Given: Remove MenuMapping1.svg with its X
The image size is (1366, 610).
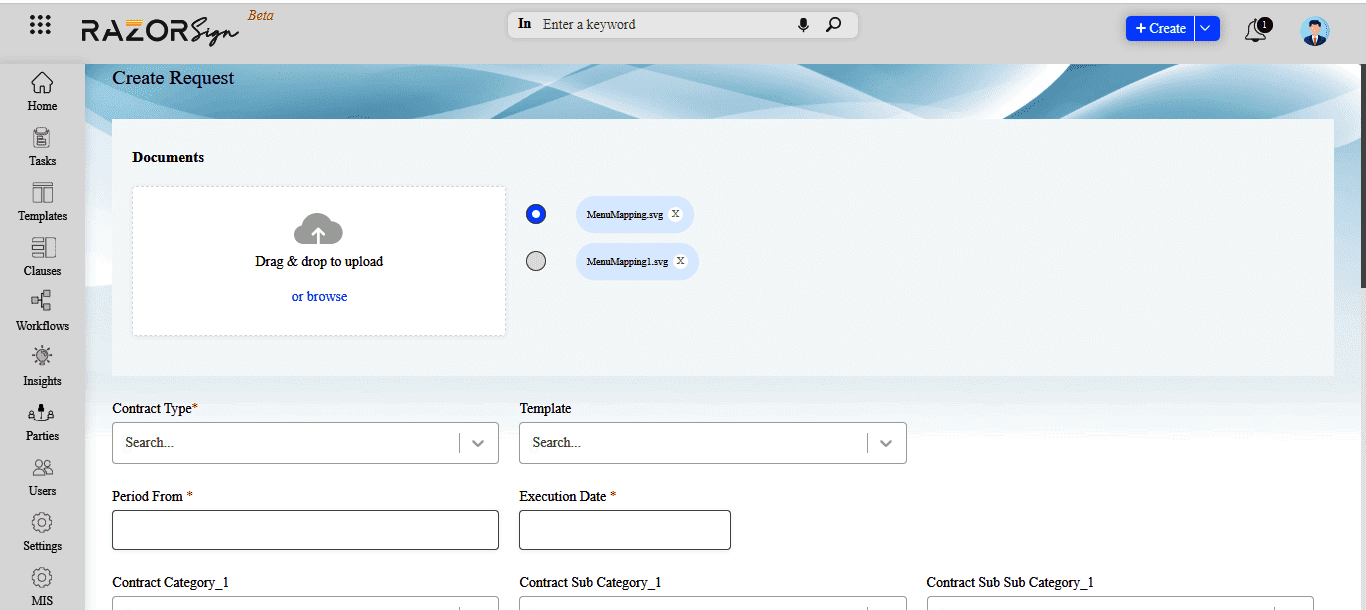Looking at the screenshot, I should tap(680, 261).
